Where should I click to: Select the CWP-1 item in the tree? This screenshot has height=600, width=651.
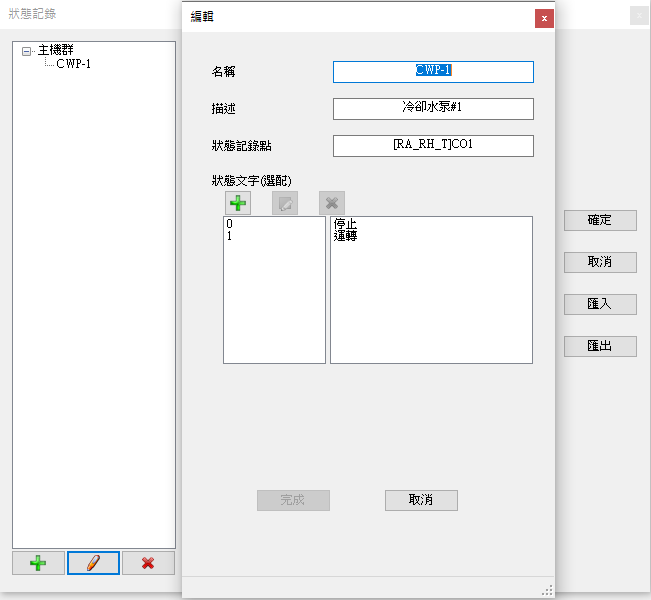[x=74, y=64]
